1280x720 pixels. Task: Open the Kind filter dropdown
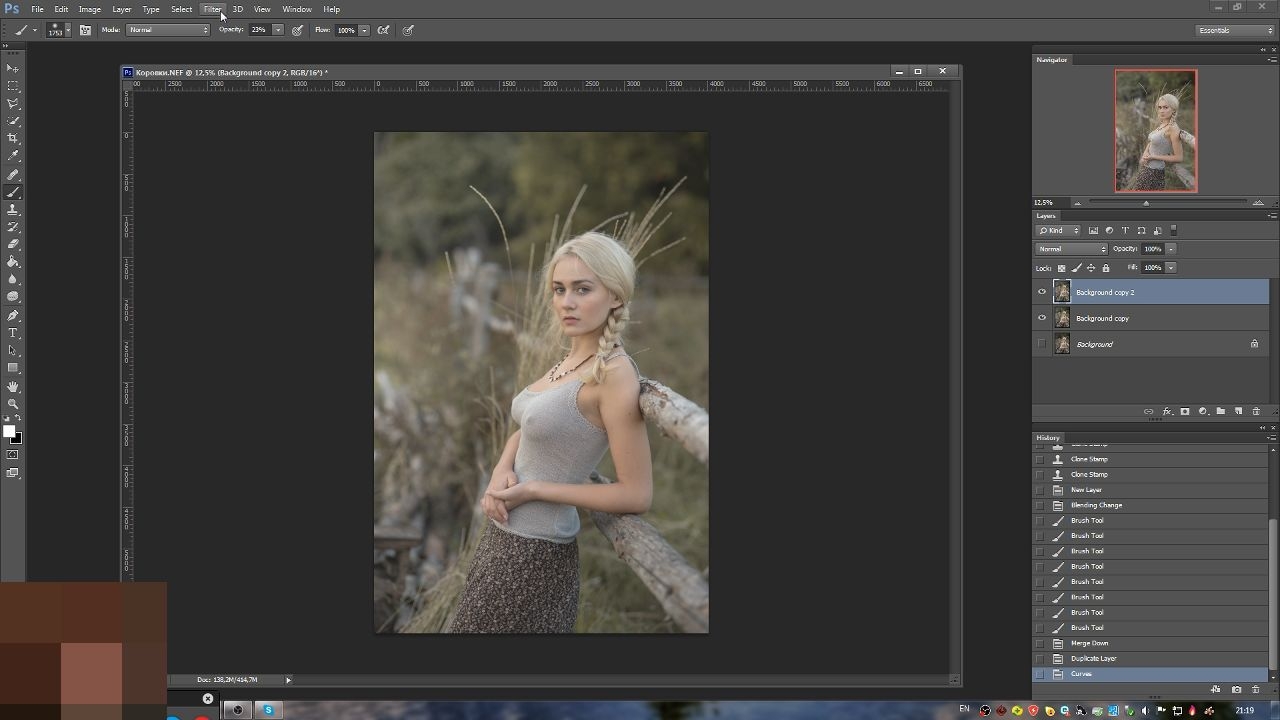1059,231
